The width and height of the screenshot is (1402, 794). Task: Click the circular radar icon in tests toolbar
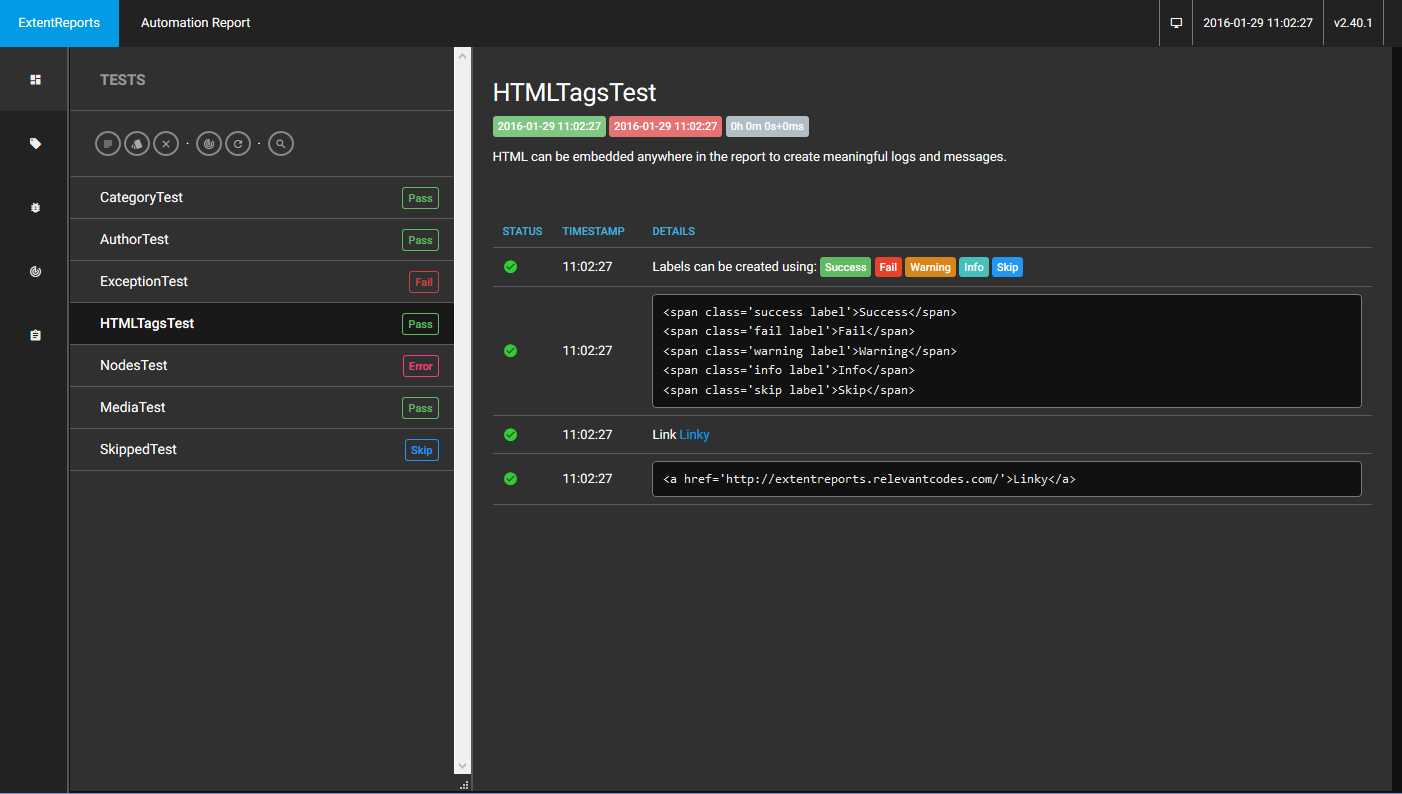[x=208, y=144]
